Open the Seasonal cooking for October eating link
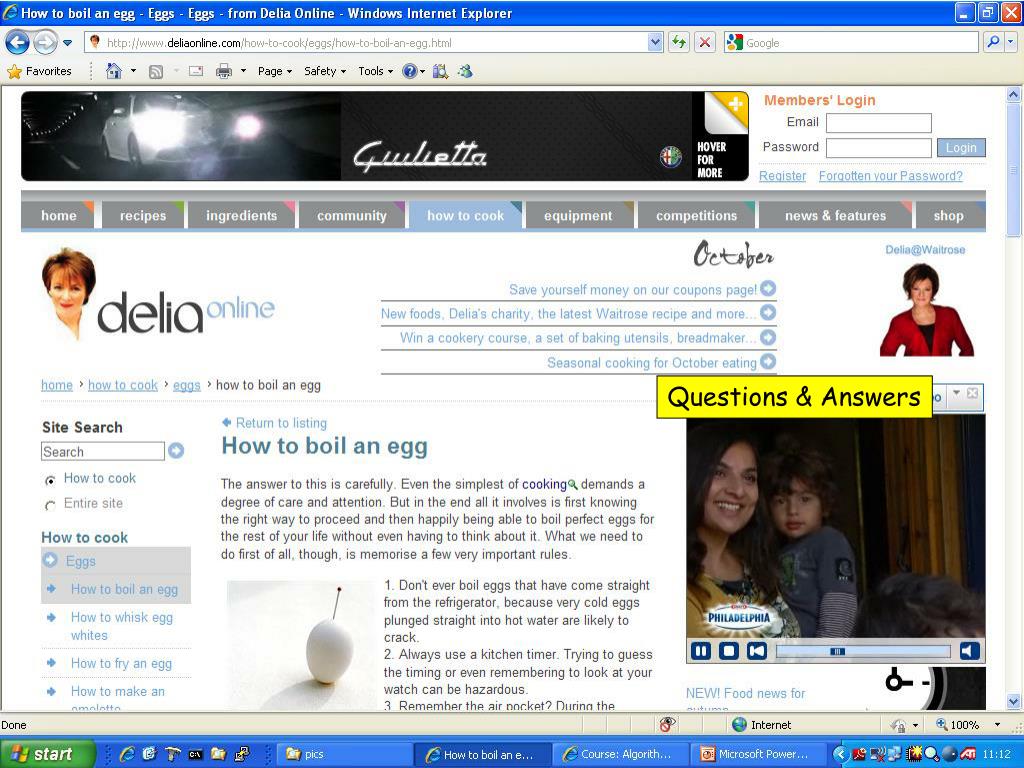Screen dimensions: 1024x768 (x=652, y=362)
